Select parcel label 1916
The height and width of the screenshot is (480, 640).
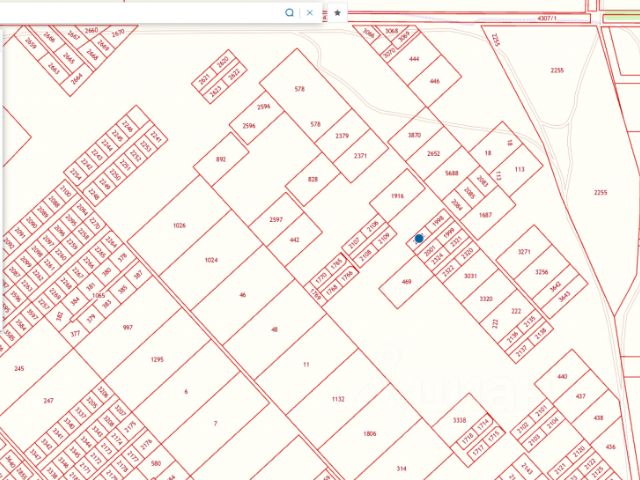397,196
